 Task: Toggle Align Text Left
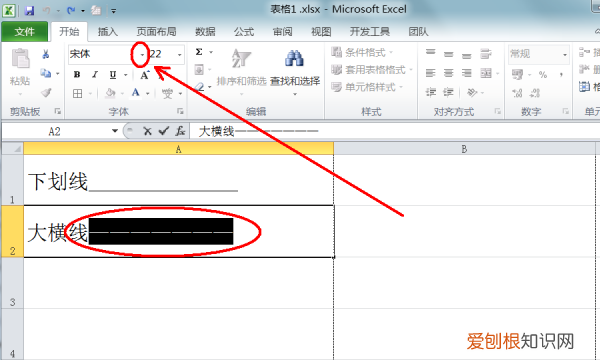click(430, 73)
